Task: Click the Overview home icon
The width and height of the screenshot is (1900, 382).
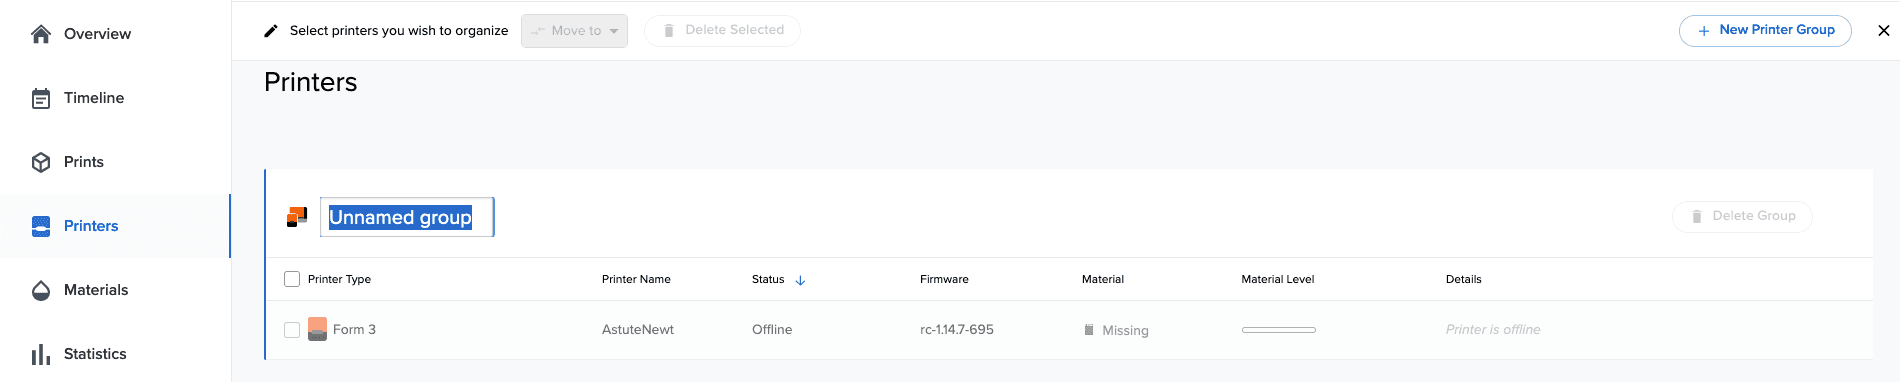Action: [41, 34]
